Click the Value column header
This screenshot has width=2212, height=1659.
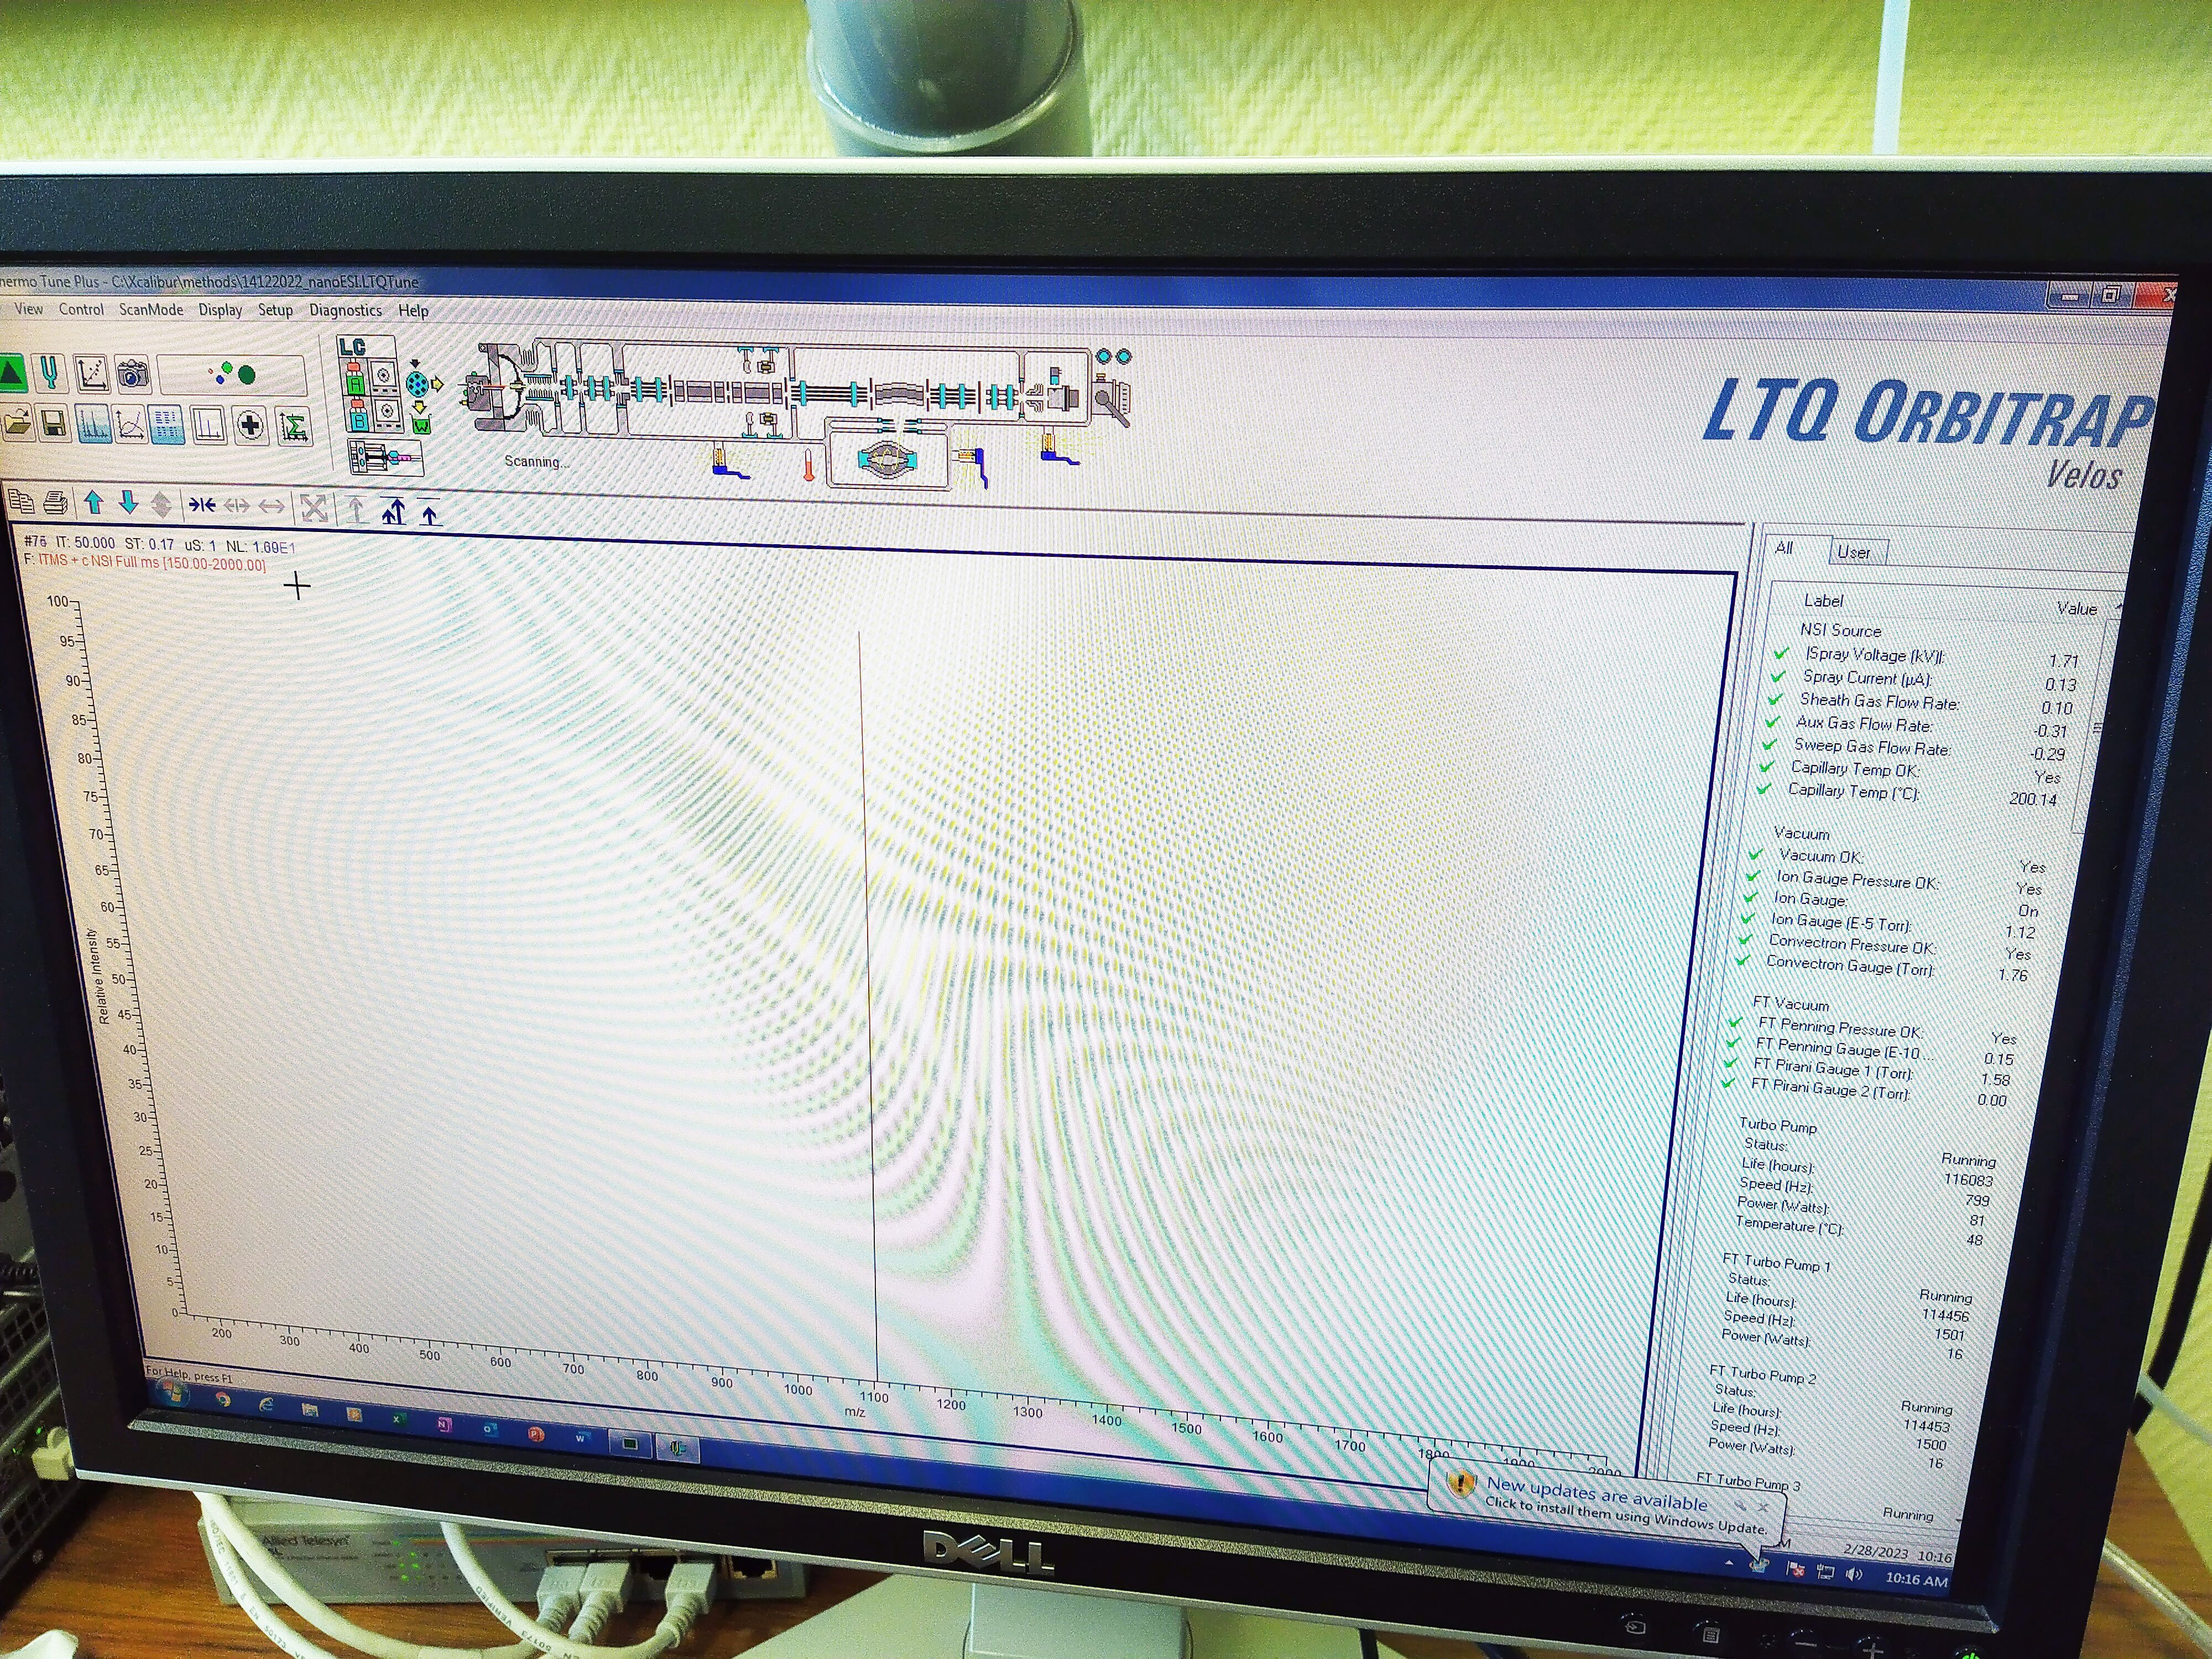pyautogui.click(x=2077, y=608)
